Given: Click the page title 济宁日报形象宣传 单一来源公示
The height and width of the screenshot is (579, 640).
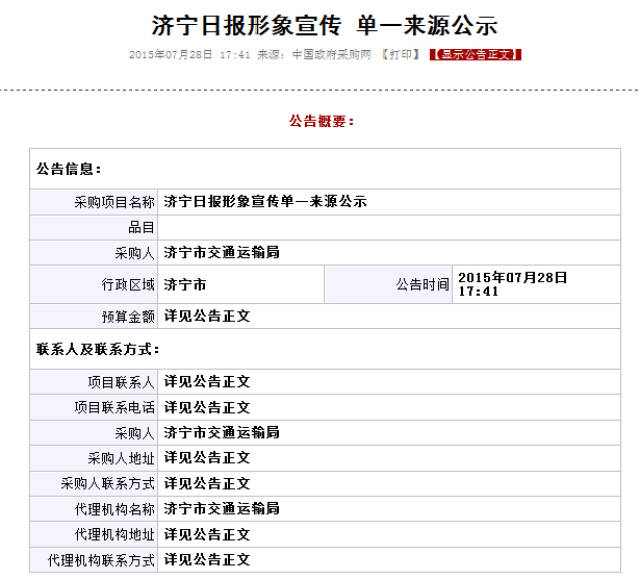Looking at the screenshot, I should click(324, 25).
